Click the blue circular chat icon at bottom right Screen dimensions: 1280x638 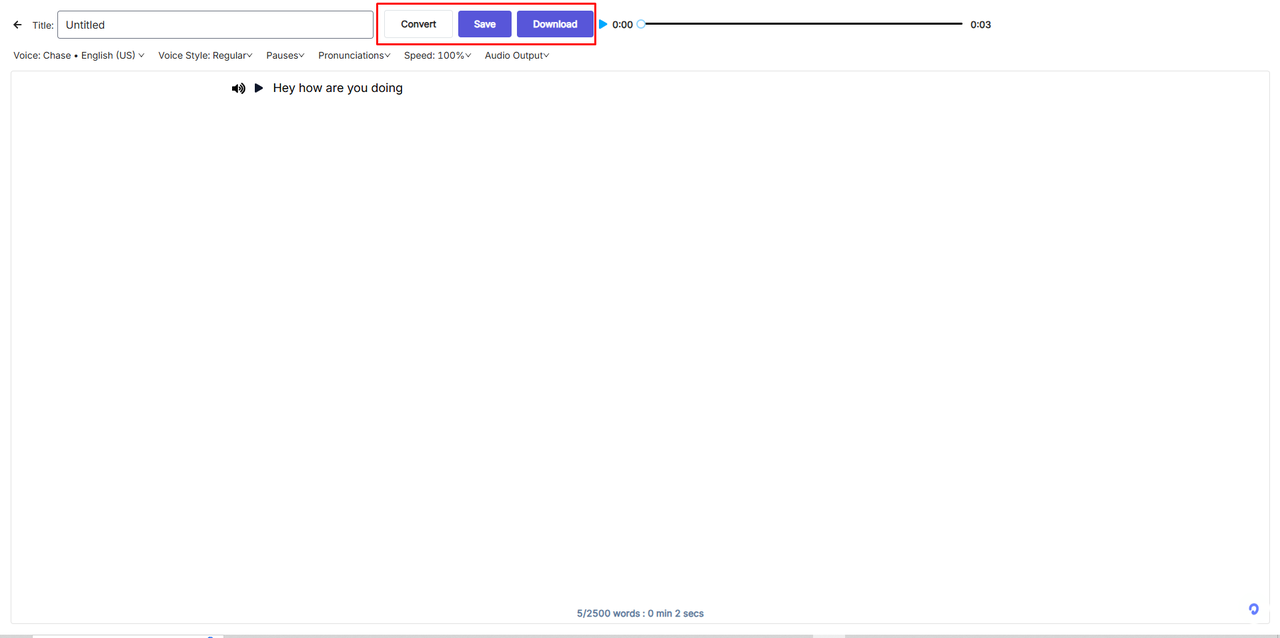click(1254, 609)
